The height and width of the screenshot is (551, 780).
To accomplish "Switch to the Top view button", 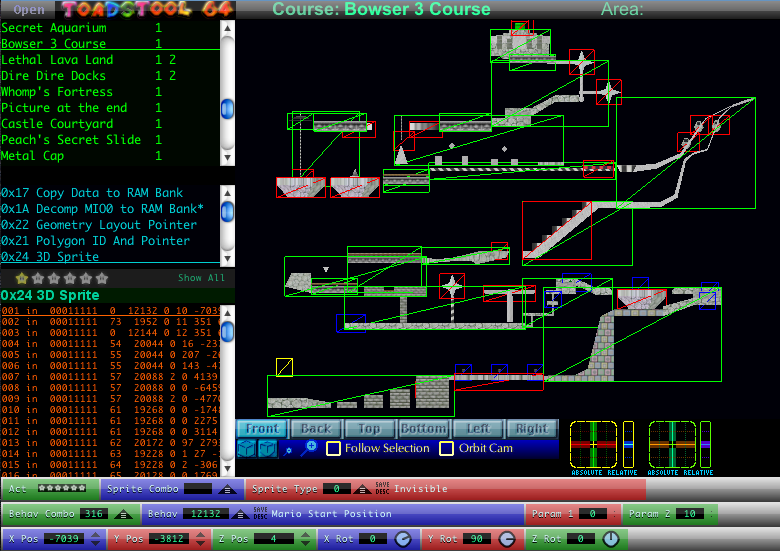I will (x=369, y=429).
